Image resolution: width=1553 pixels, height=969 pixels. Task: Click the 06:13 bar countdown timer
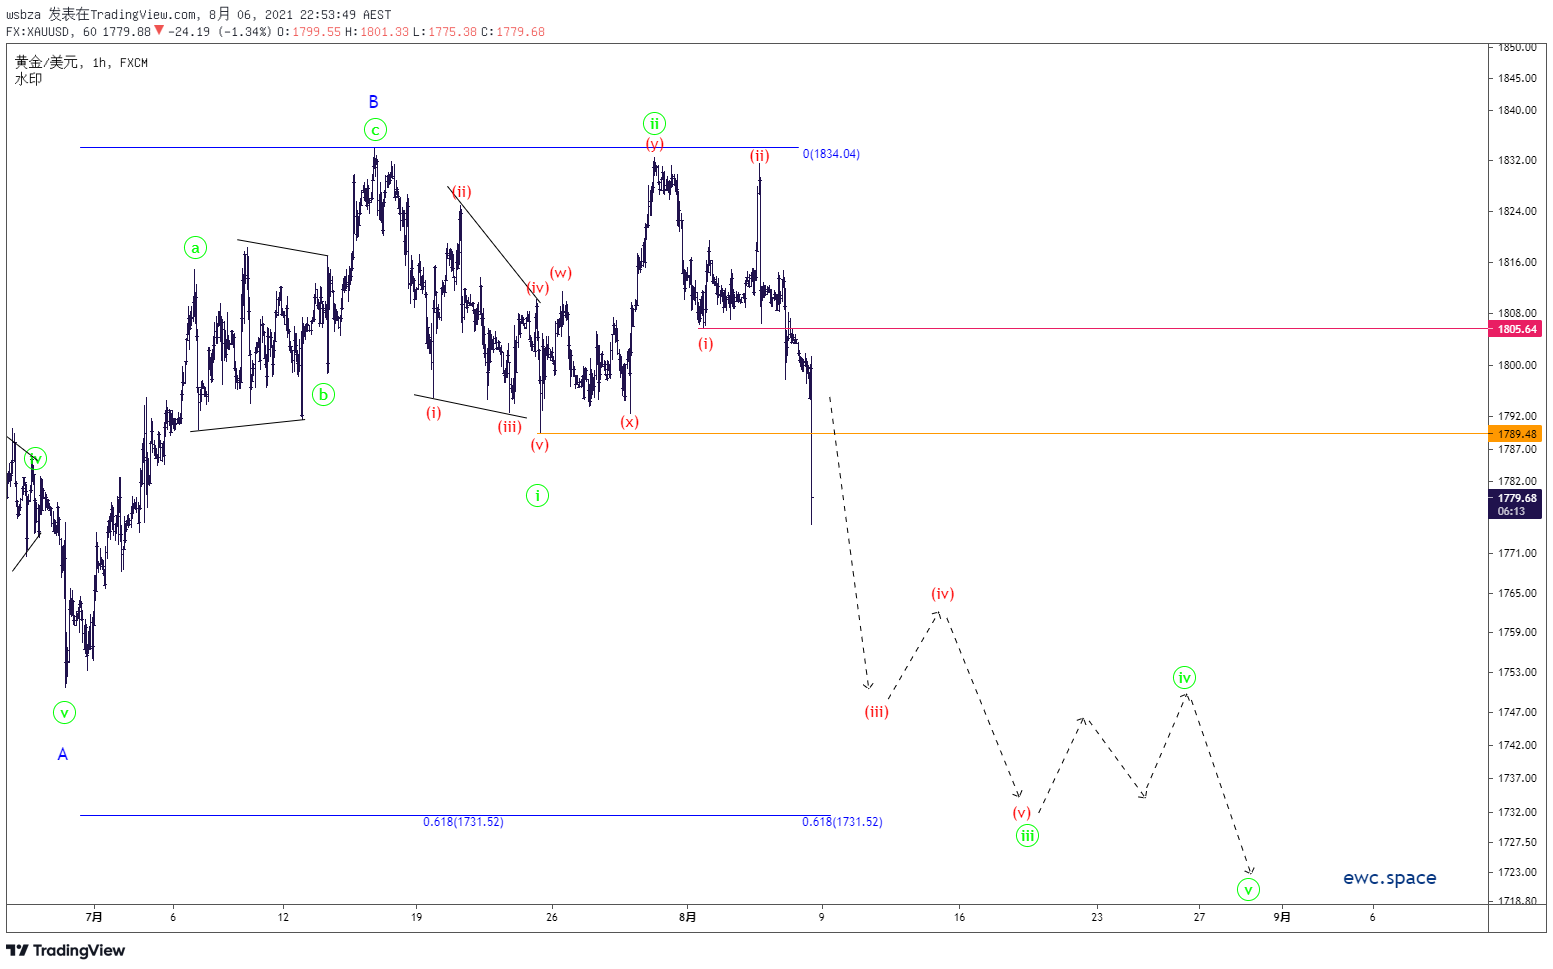click(1512, 511)
